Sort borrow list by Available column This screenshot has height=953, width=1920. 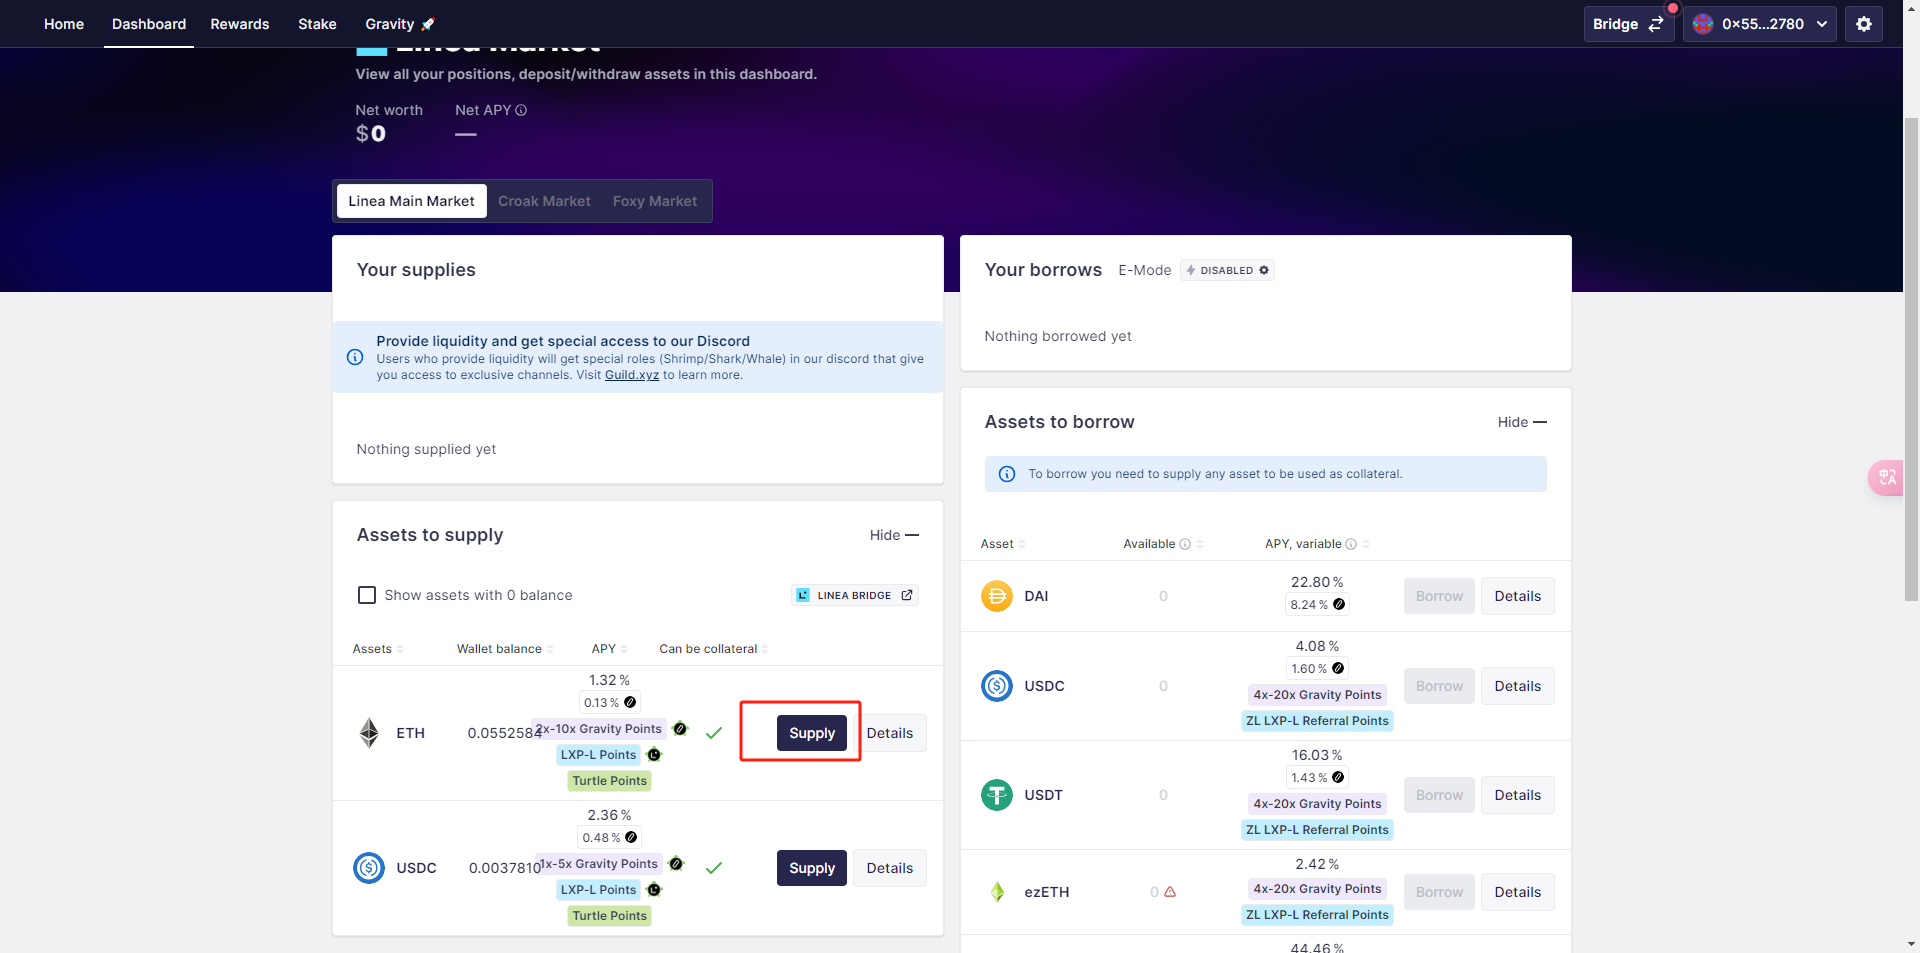click(1163, 544)
